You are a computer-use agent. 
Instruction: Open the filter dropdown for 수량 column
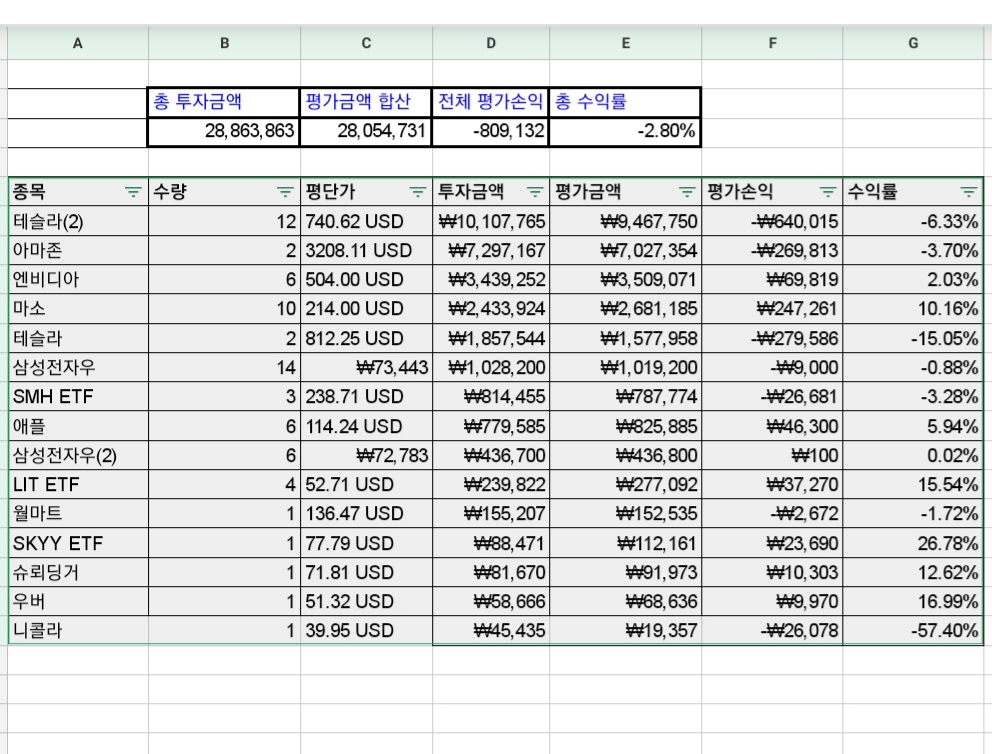pos(285,192)
